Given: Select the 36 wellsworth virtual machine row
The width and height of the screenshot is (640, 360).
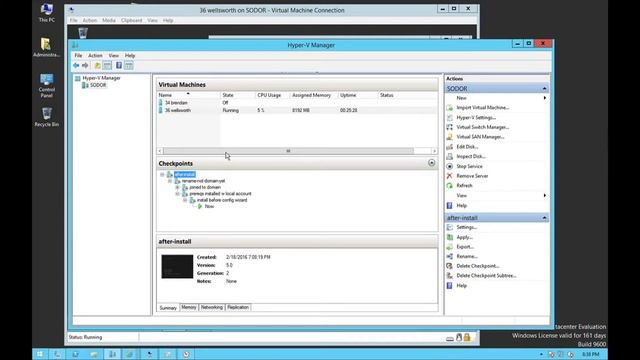Looking at the screenshot, I should (x=297, y=110).
